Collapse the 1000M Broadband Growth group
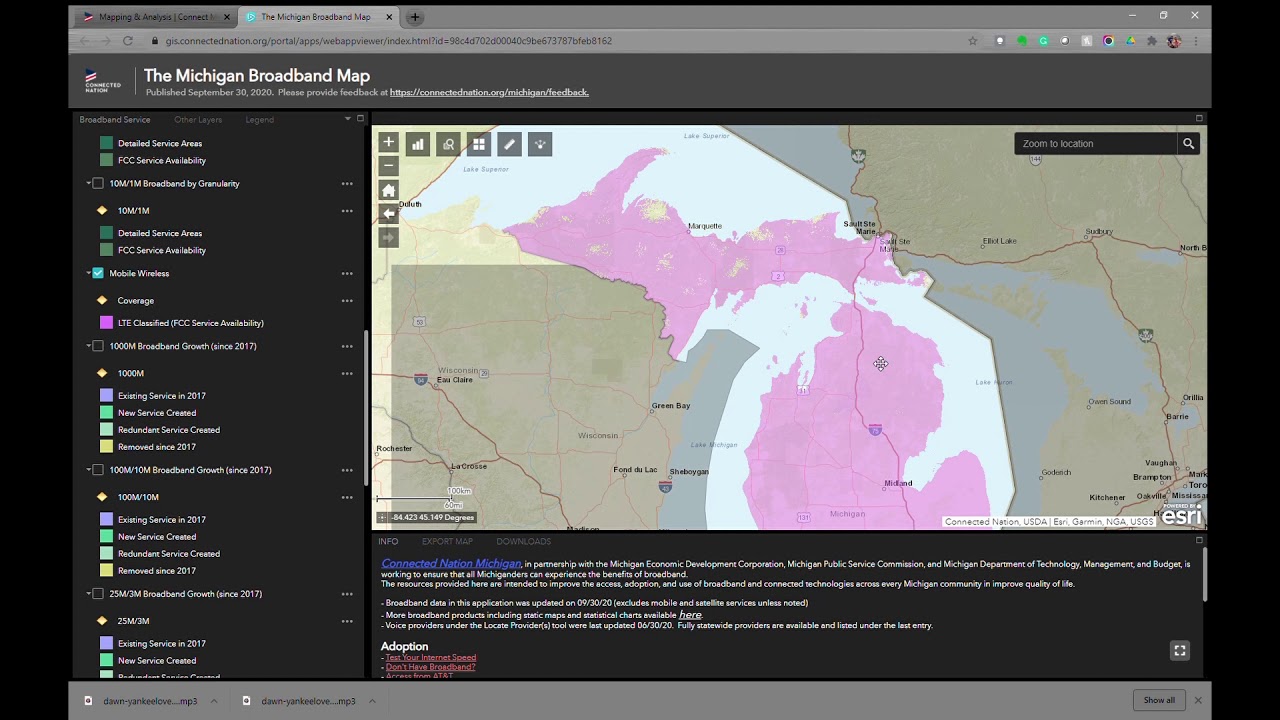This screenshot has height=720, width=1280. coord(88,346)
